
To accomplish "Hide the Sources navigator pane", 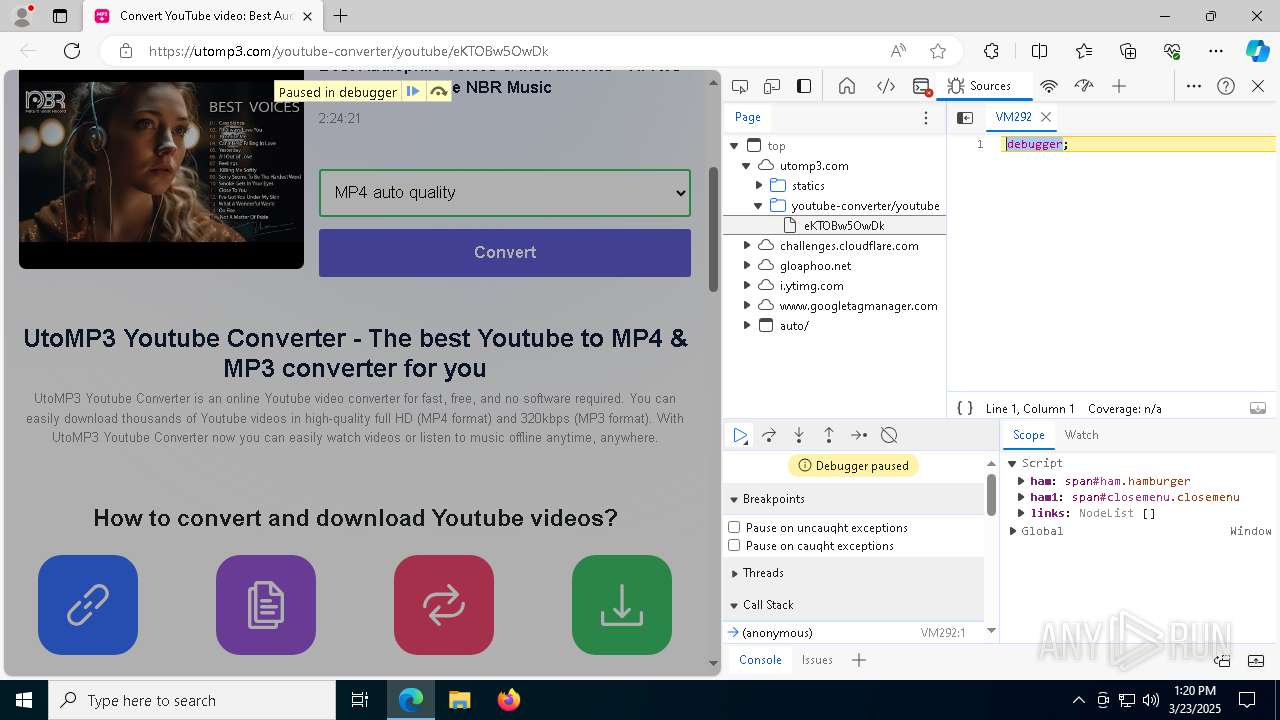I will pyautogui.click(x=965, y=117).
